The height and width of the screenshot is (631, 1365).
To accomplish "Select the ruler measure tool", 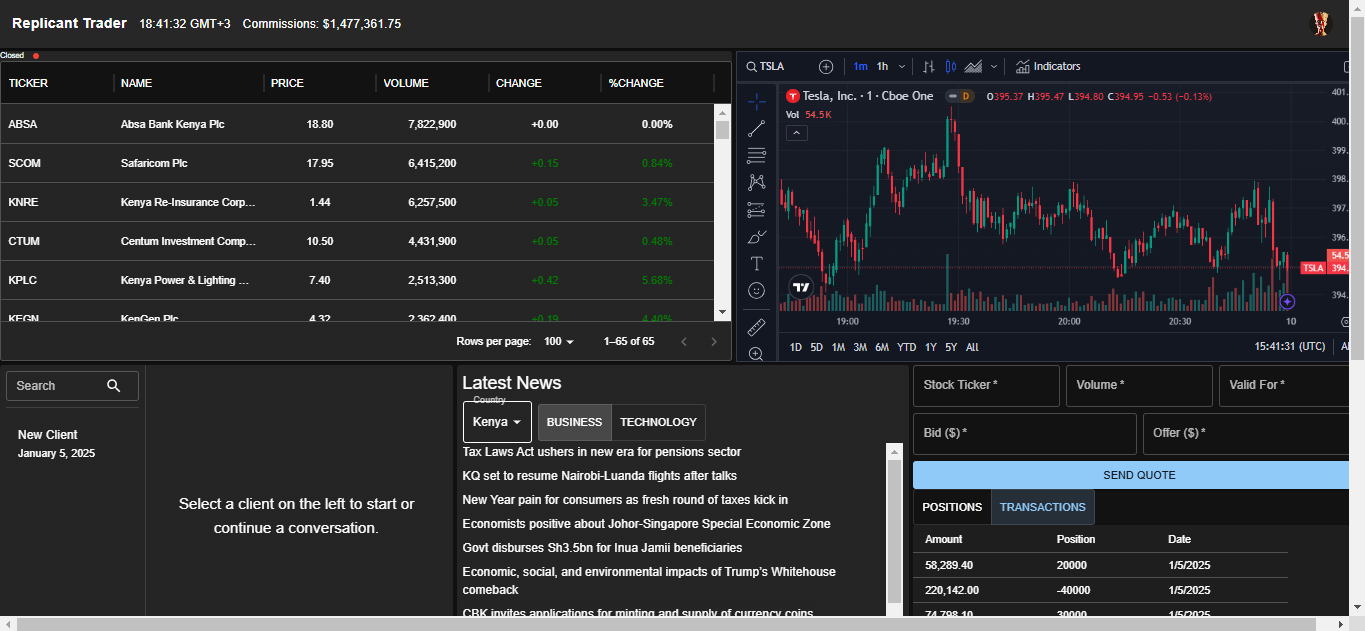I will (757, 326).
